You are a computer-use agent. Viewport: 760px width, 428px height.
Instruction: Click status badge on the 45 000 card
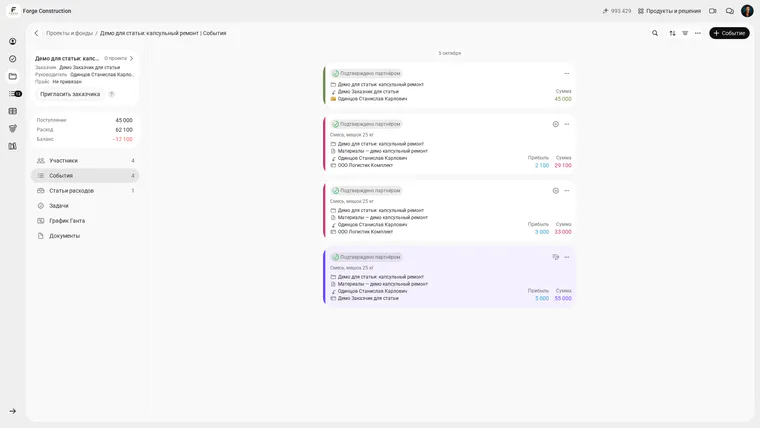coord(366,73)
